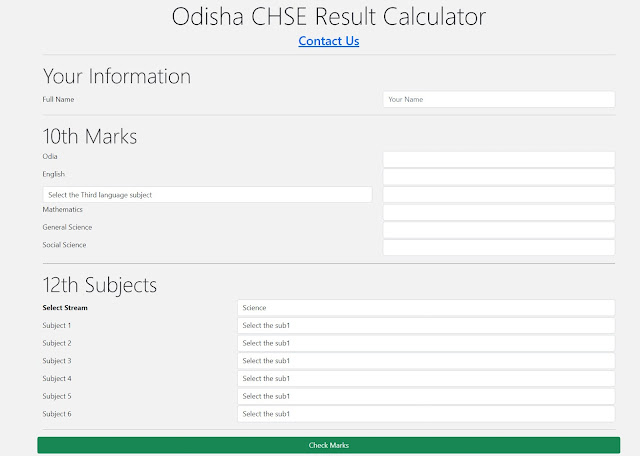Click the Subject 5 label
The width and height of the screenshot is (640, 456).
57,396
